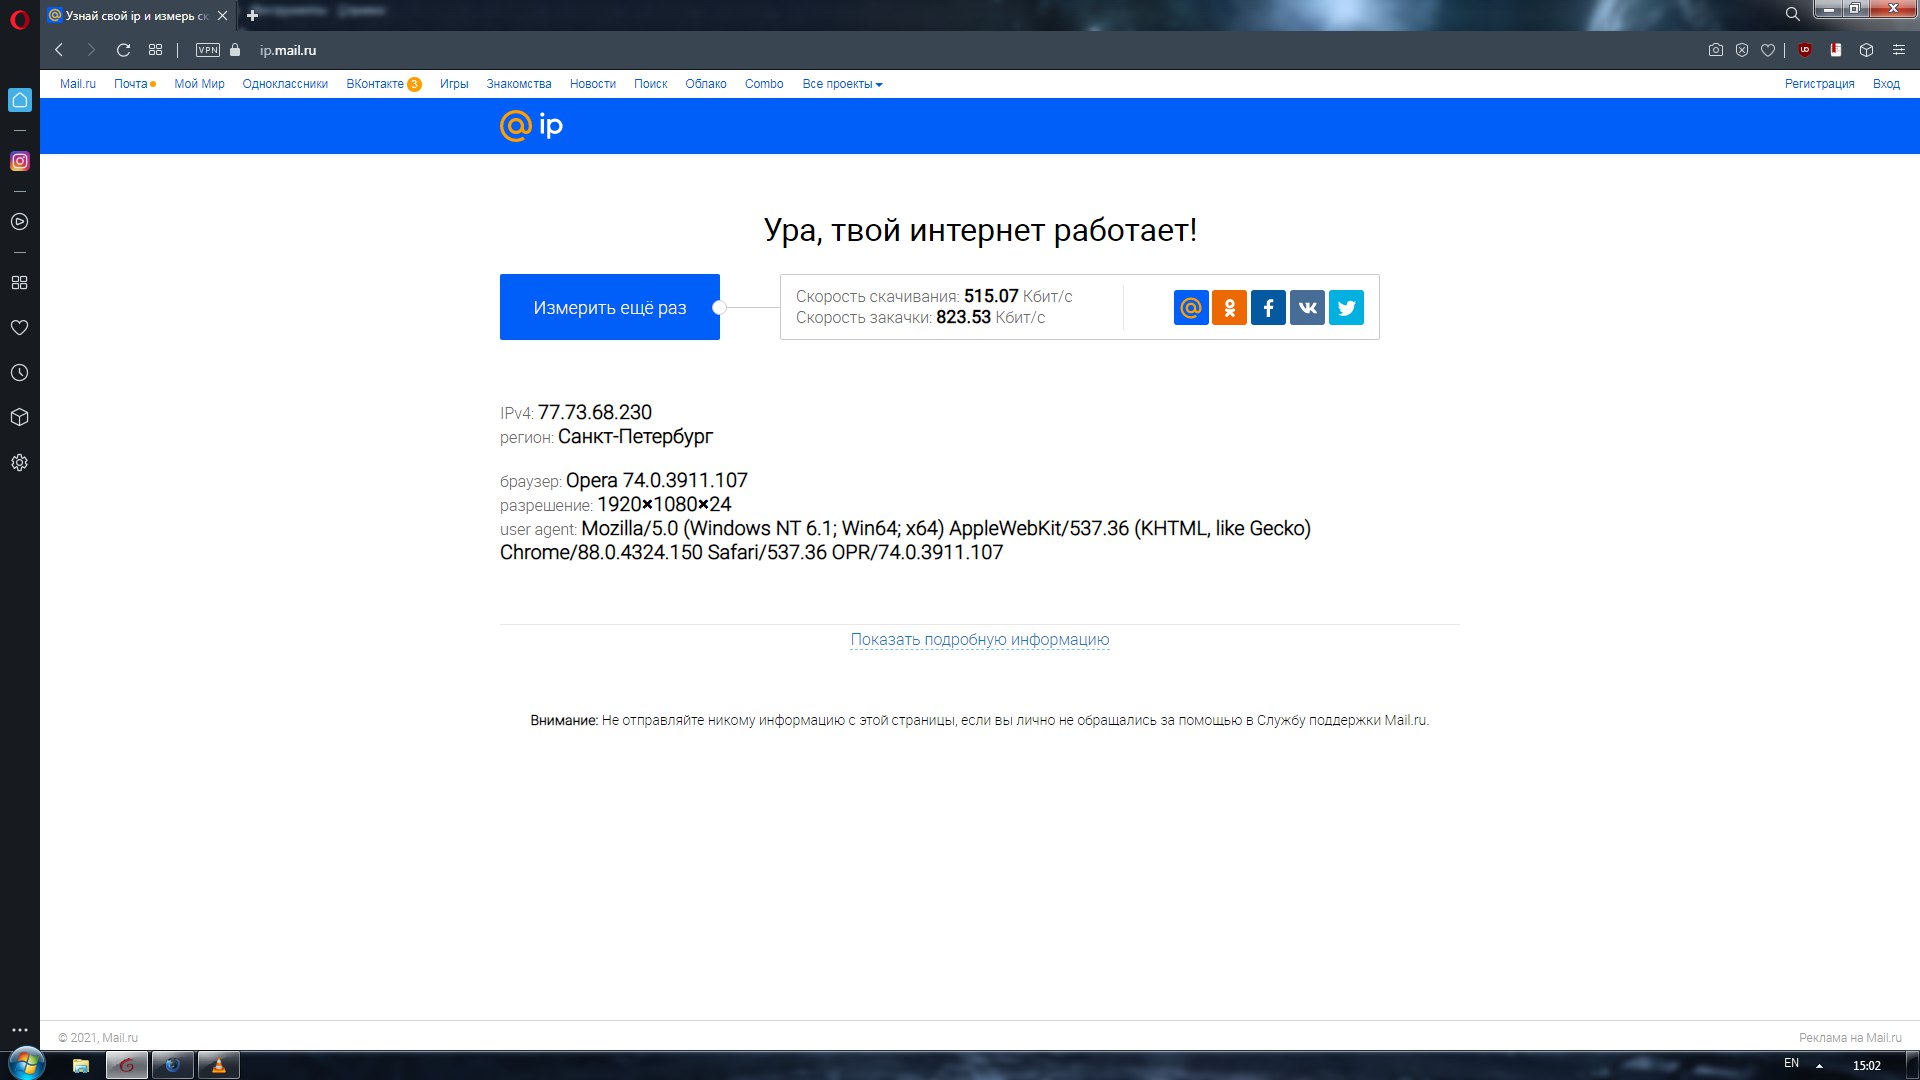Take a snapshot with the camera icon
1920x1080 pixels.
point(1716,50)
